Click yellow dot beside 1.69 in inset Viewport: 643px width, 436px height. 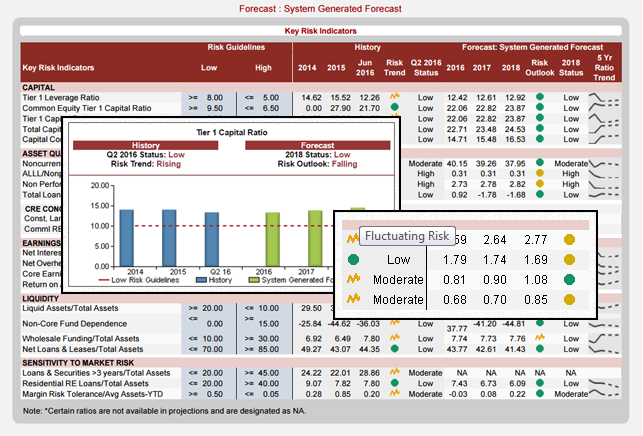pos(569,260)
